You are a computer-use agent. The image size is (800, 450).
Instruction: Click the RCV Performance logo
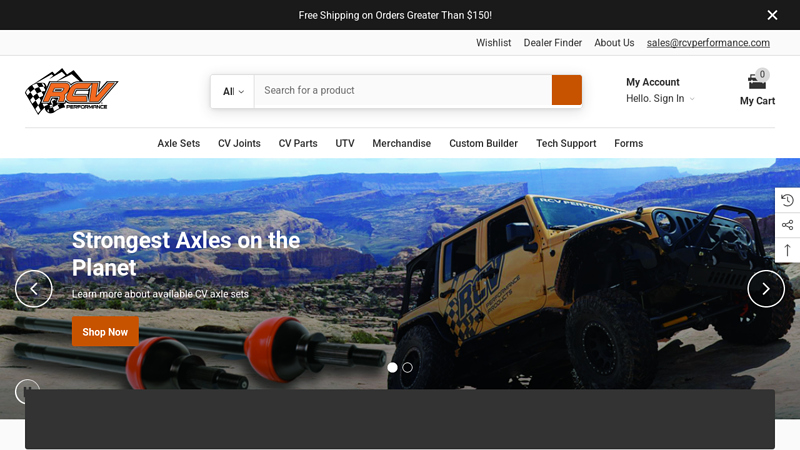71,92
